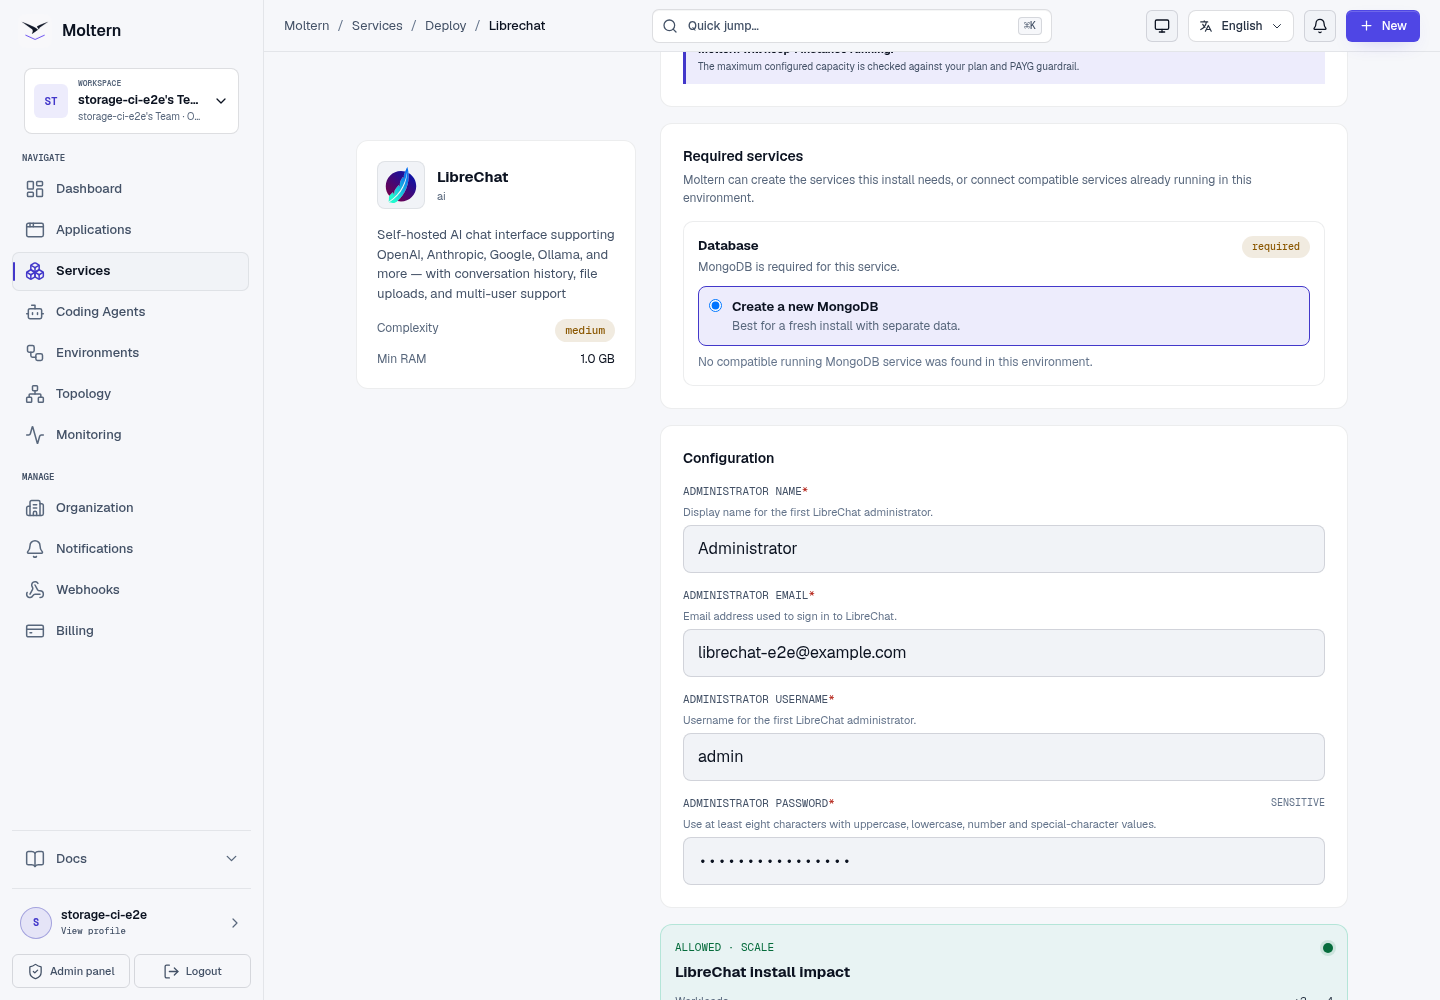Click the Docs book icon
Image resolution: width=1440 pixels, height=1000 pixels.
coord(35,859)
